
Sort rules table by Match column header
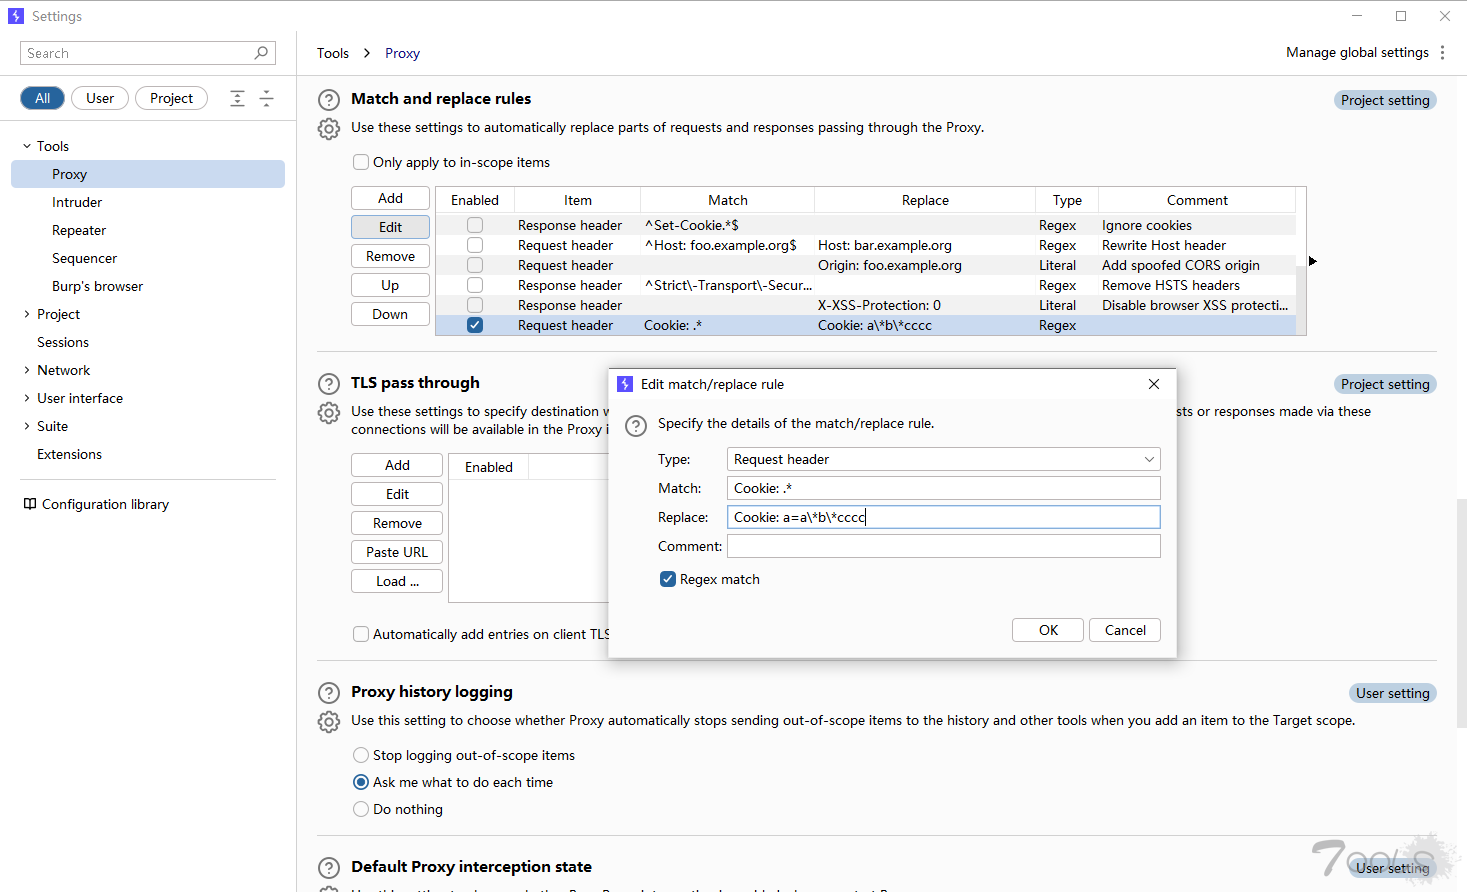[727, 200]
